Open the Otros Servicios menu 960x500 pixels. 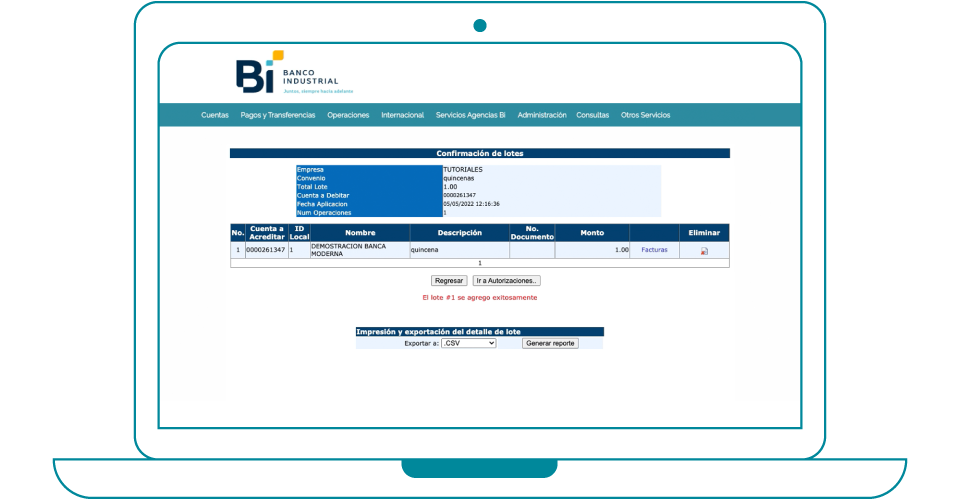[645, 115]
